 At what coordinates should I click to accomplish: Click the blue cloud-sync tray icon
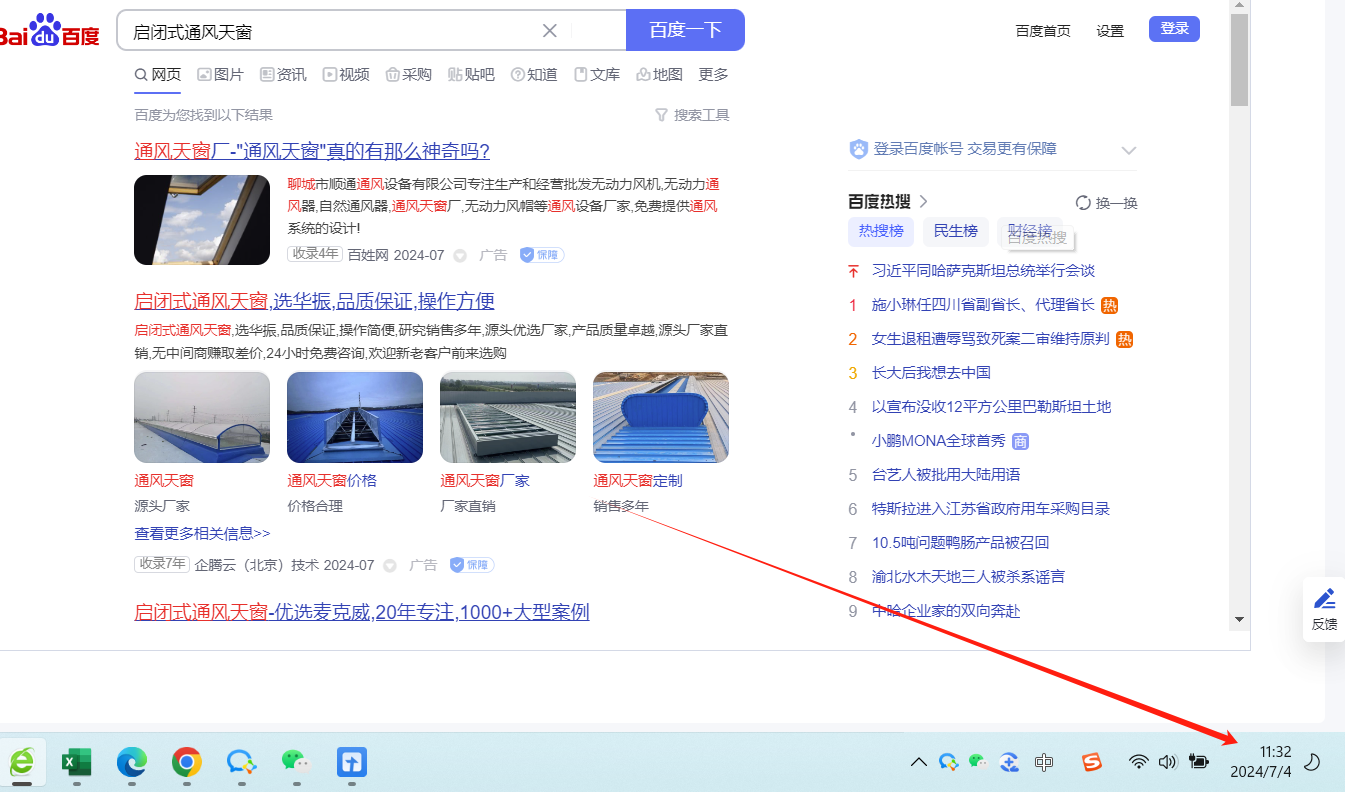(x=1010, y=762)
